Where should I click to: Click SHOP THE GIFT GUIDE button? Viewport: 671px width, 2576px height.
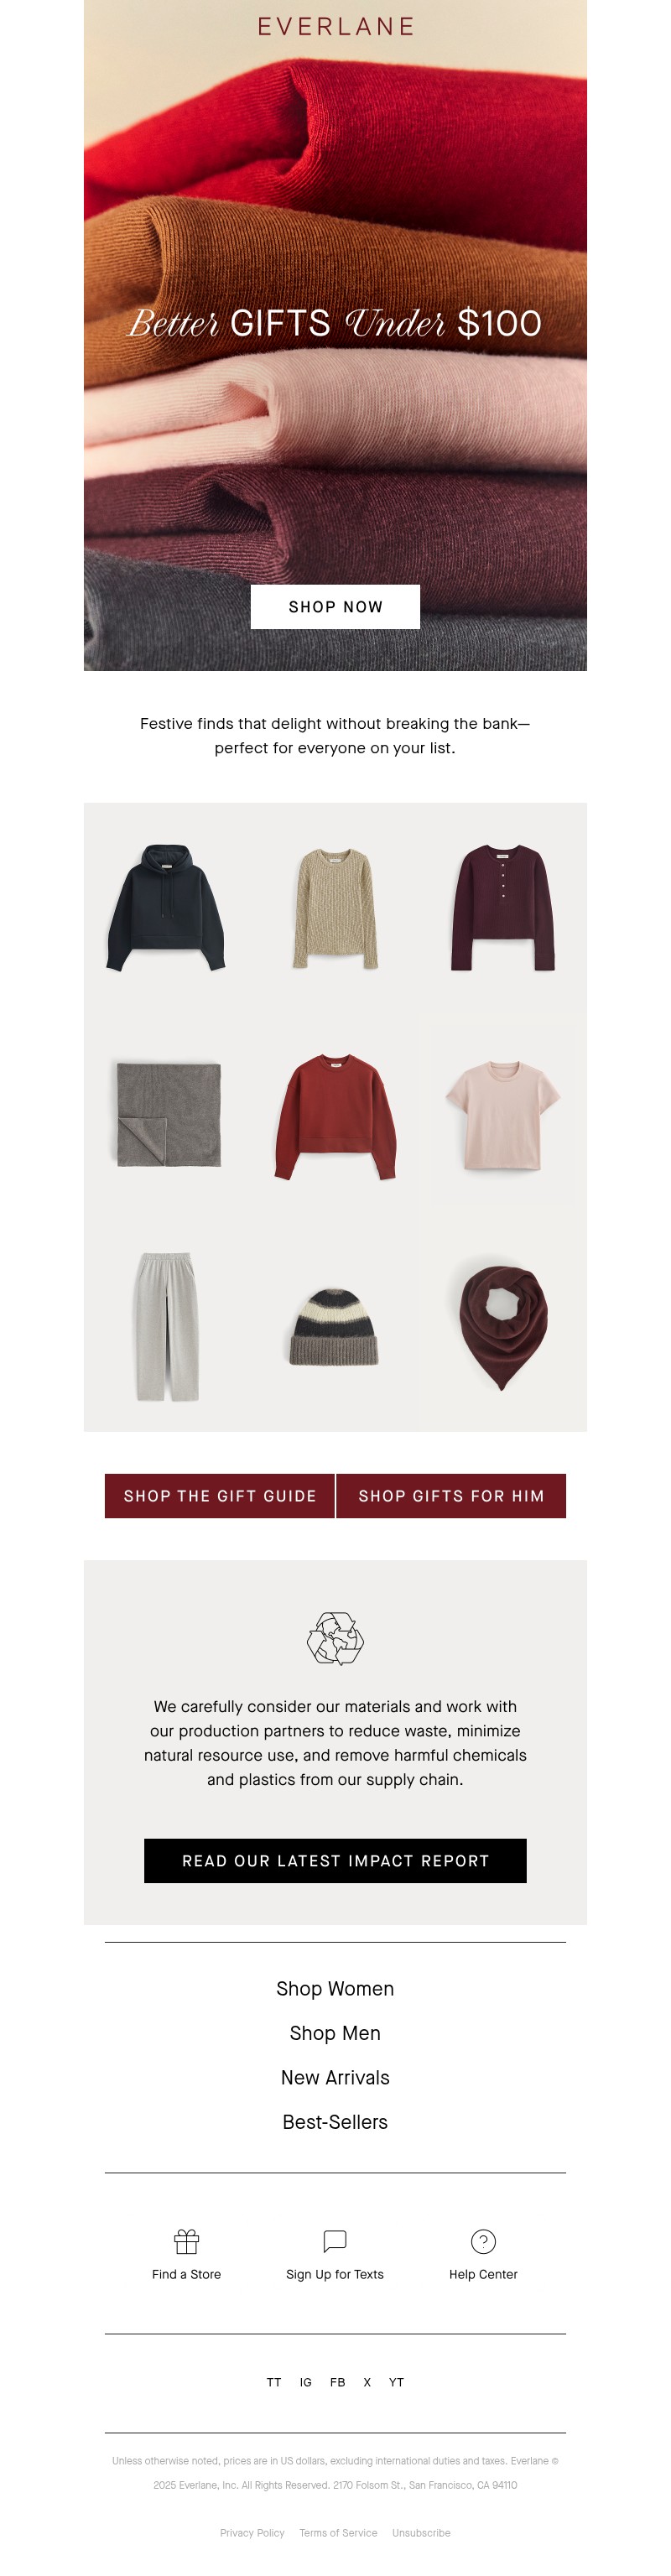tap(220, 1496)
